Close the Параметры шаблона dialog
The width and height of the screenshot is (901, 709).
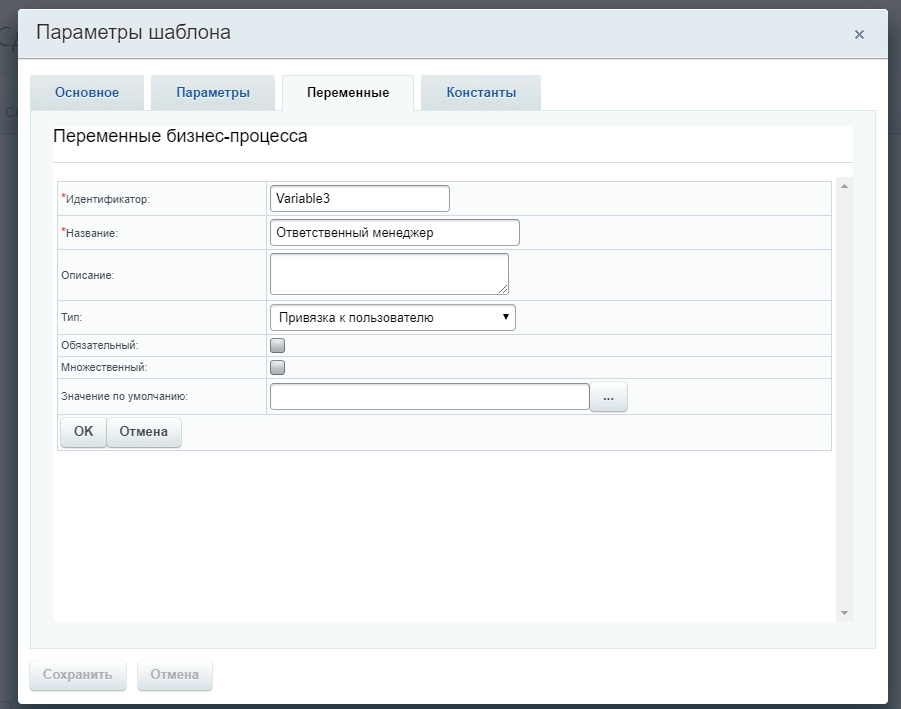point(858,34)
